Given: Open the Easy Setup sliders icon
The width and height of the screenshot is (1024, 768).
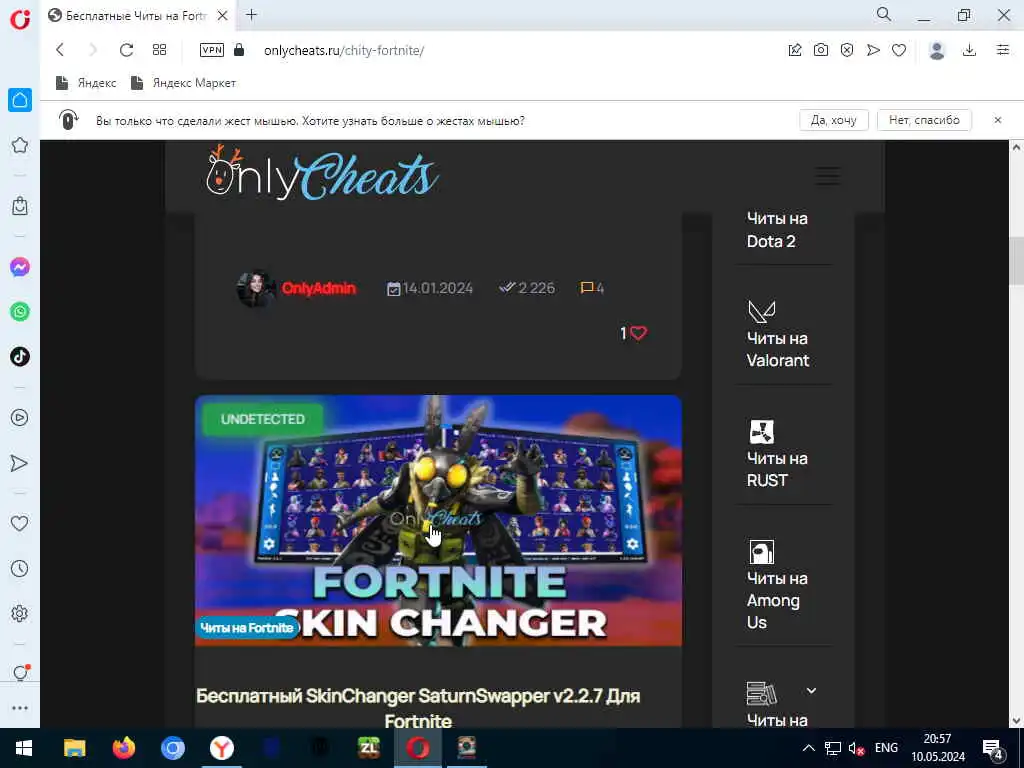Looking at the screenshot, I should (1003, 50).
